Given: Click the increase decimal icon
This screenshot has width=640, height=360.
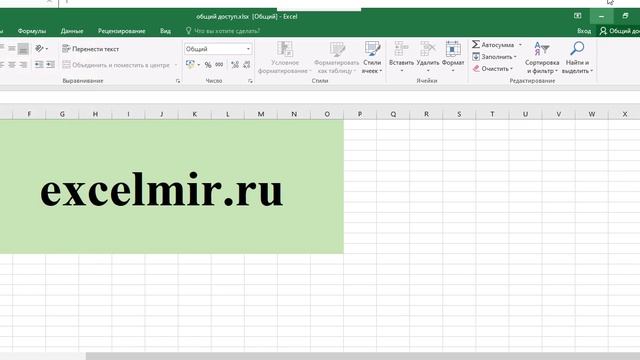Looking at the screenshot, I should (235, 64).
